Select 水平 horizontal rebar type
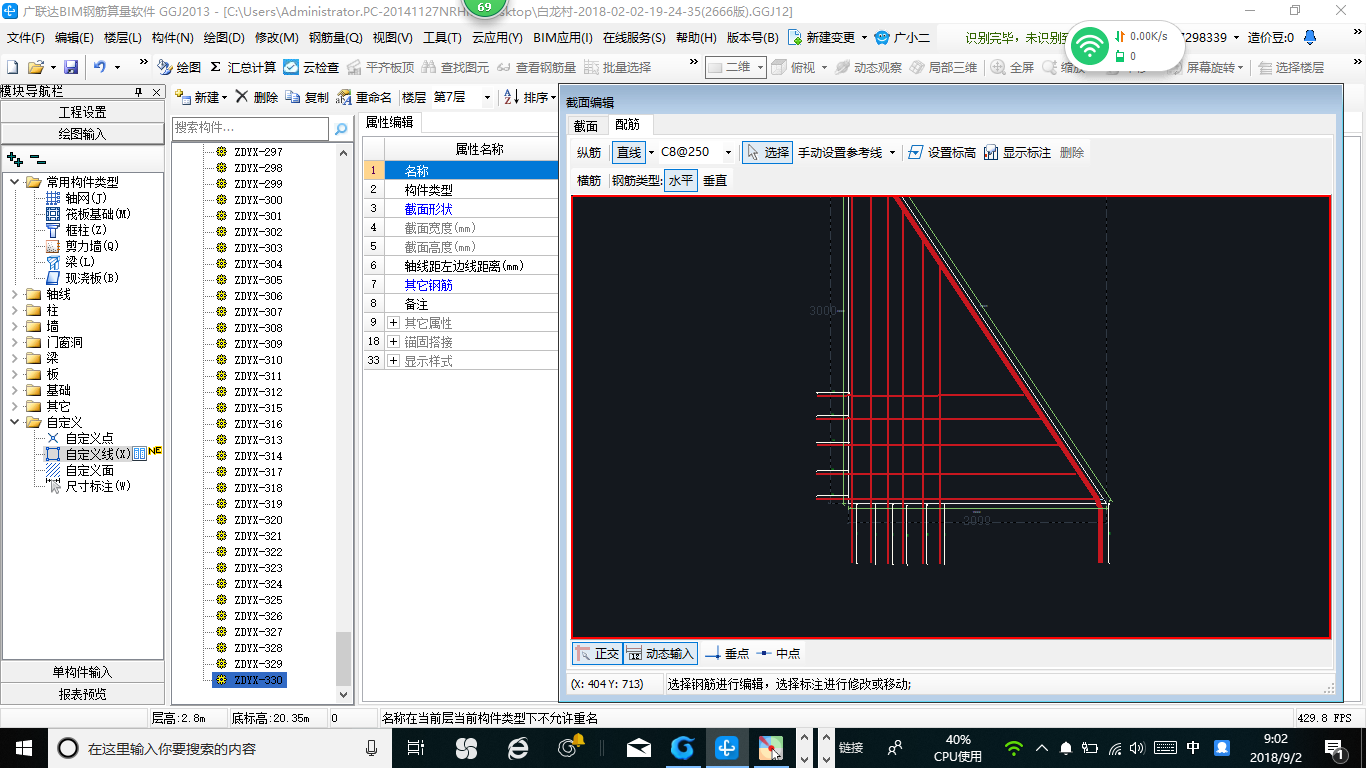1366x768 pixels. click(681, 180)
